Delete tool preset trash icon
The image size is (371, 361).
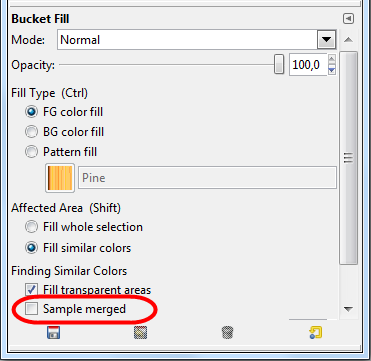227,333
